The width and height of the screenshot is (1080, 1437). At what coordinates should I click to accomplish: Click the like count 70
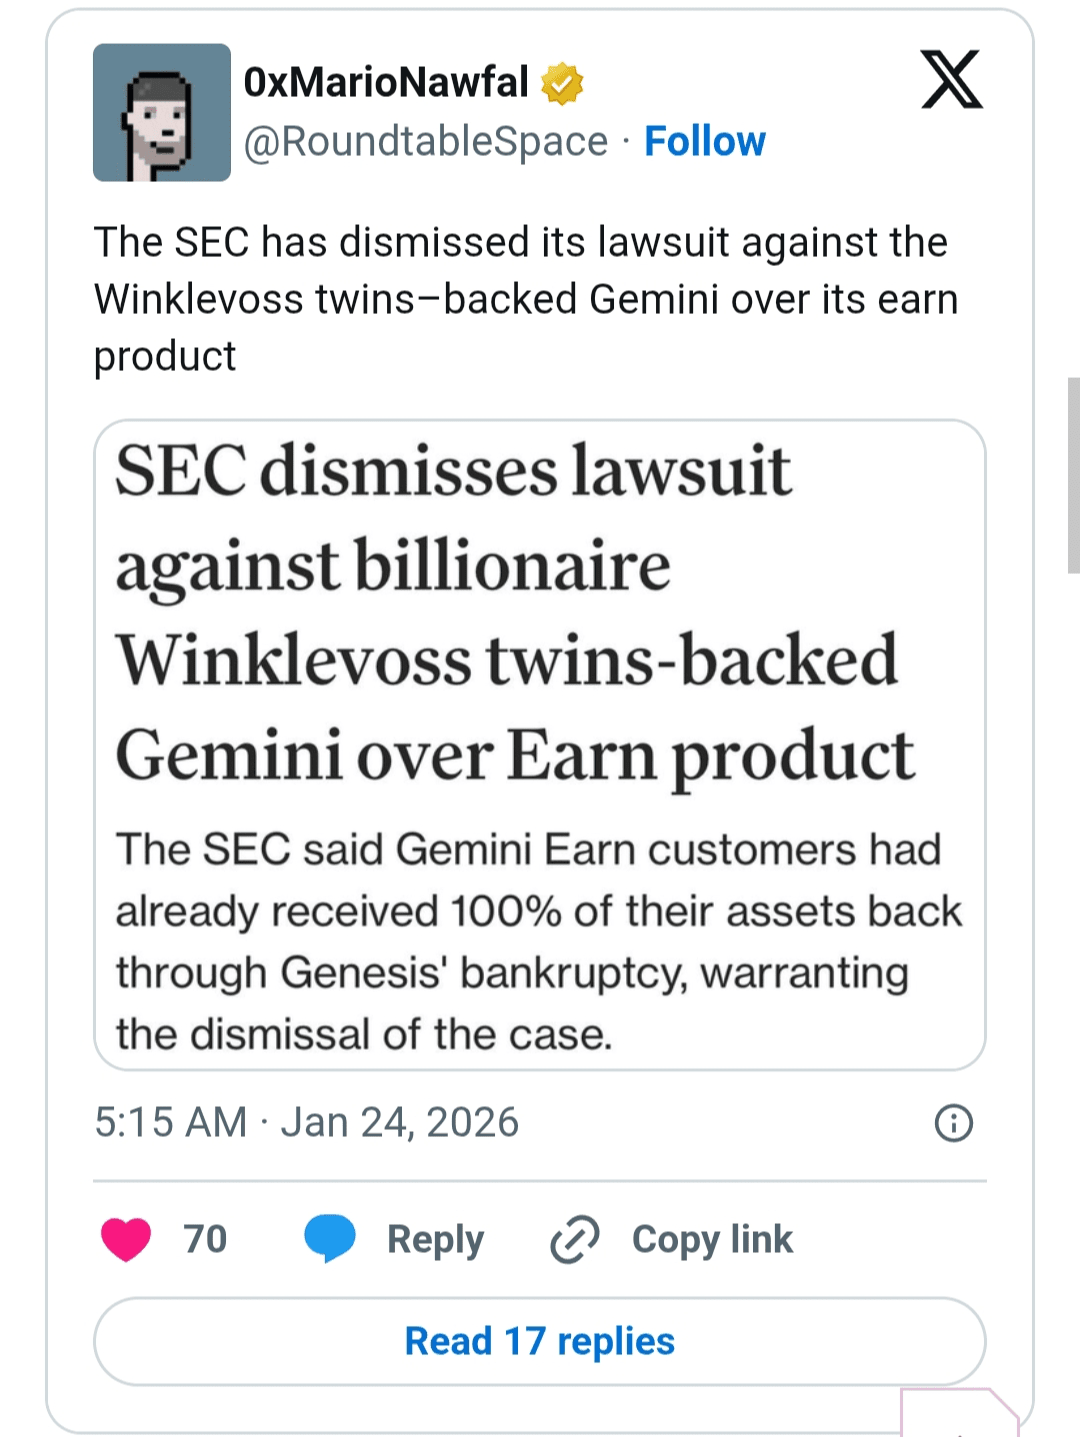[x=205, y=1239]
